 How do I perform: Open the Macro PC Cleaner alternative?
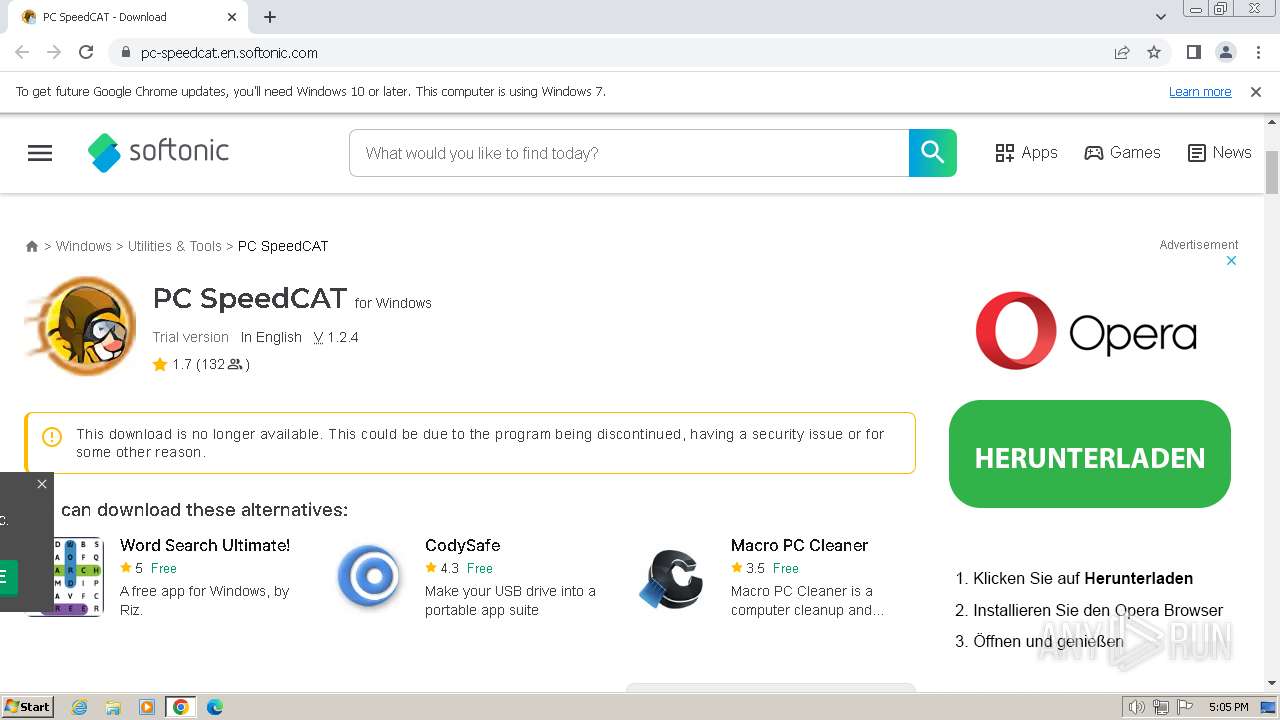pyautogui.click(x=799, y=545)
